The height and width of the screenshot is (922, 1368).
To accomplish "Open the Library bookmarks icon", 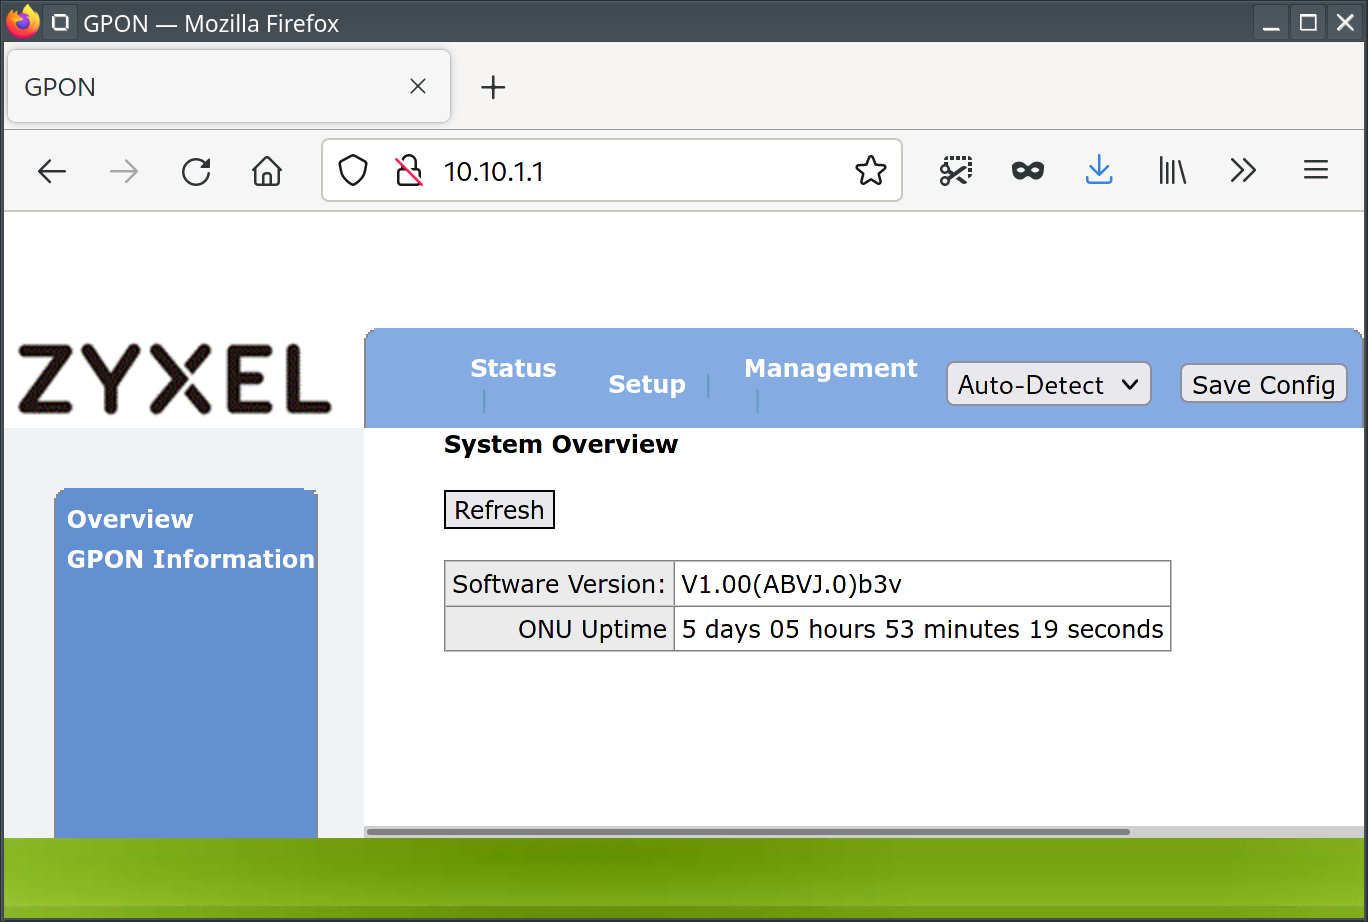I will 1172,172.
